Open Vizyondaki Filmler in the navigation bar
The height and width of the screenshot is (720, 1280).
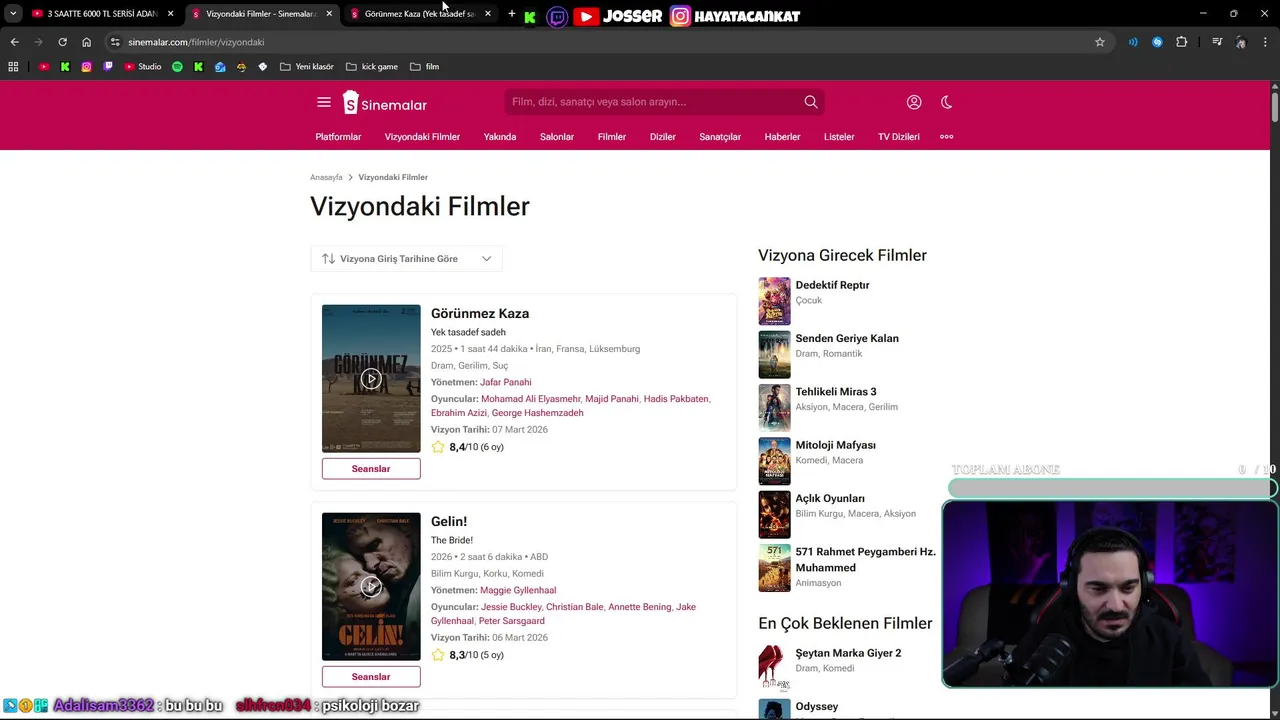[422, 137]
